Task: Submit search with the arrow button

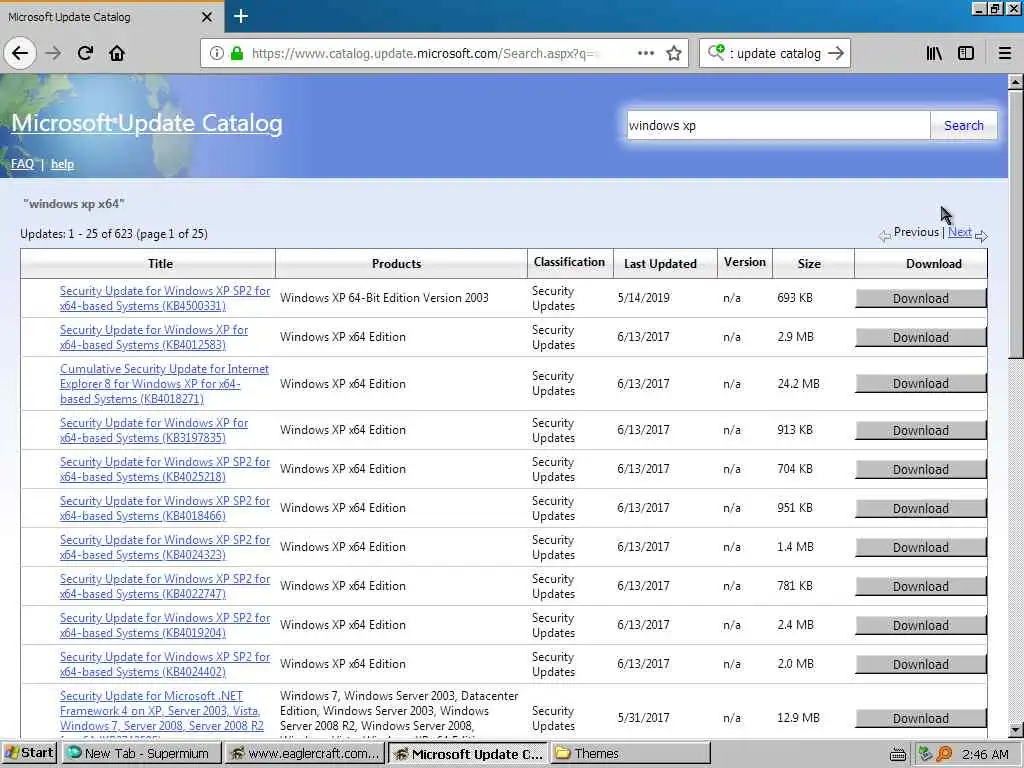Action: 836,53
